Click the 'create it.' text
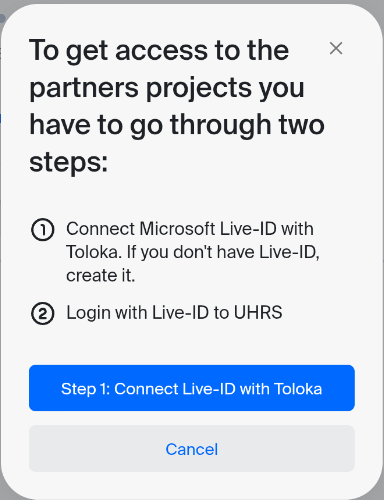Viewport: 384px width, 500px height. pos(101,276)
